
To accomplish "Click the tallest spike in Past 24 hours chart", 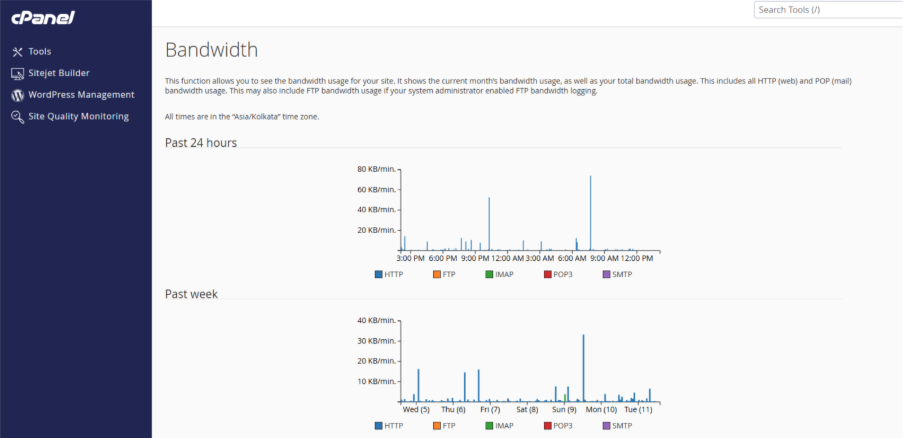I will click(590, 210).
